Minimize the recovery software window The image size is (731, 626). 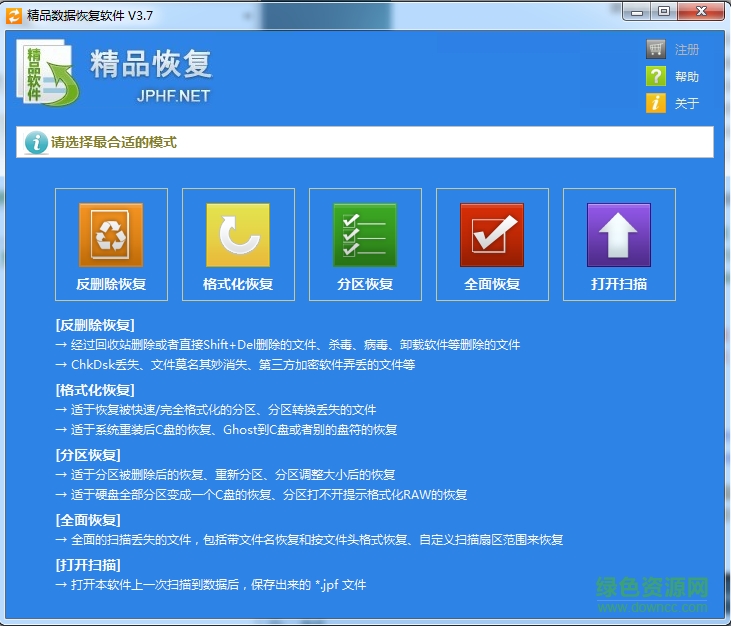pyautogui.click(x=636, y=12)
